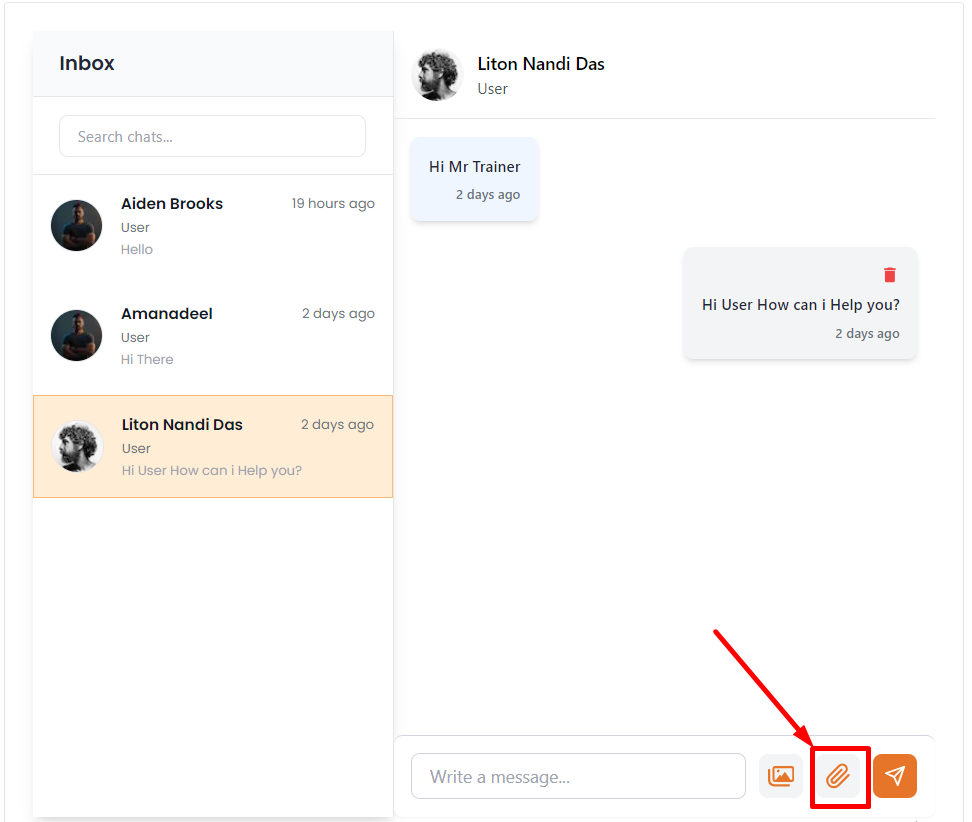Click the "Hi There" message preview
Image resolution: width=972 pixels, height=822 pixels.
tap(147, 360)
